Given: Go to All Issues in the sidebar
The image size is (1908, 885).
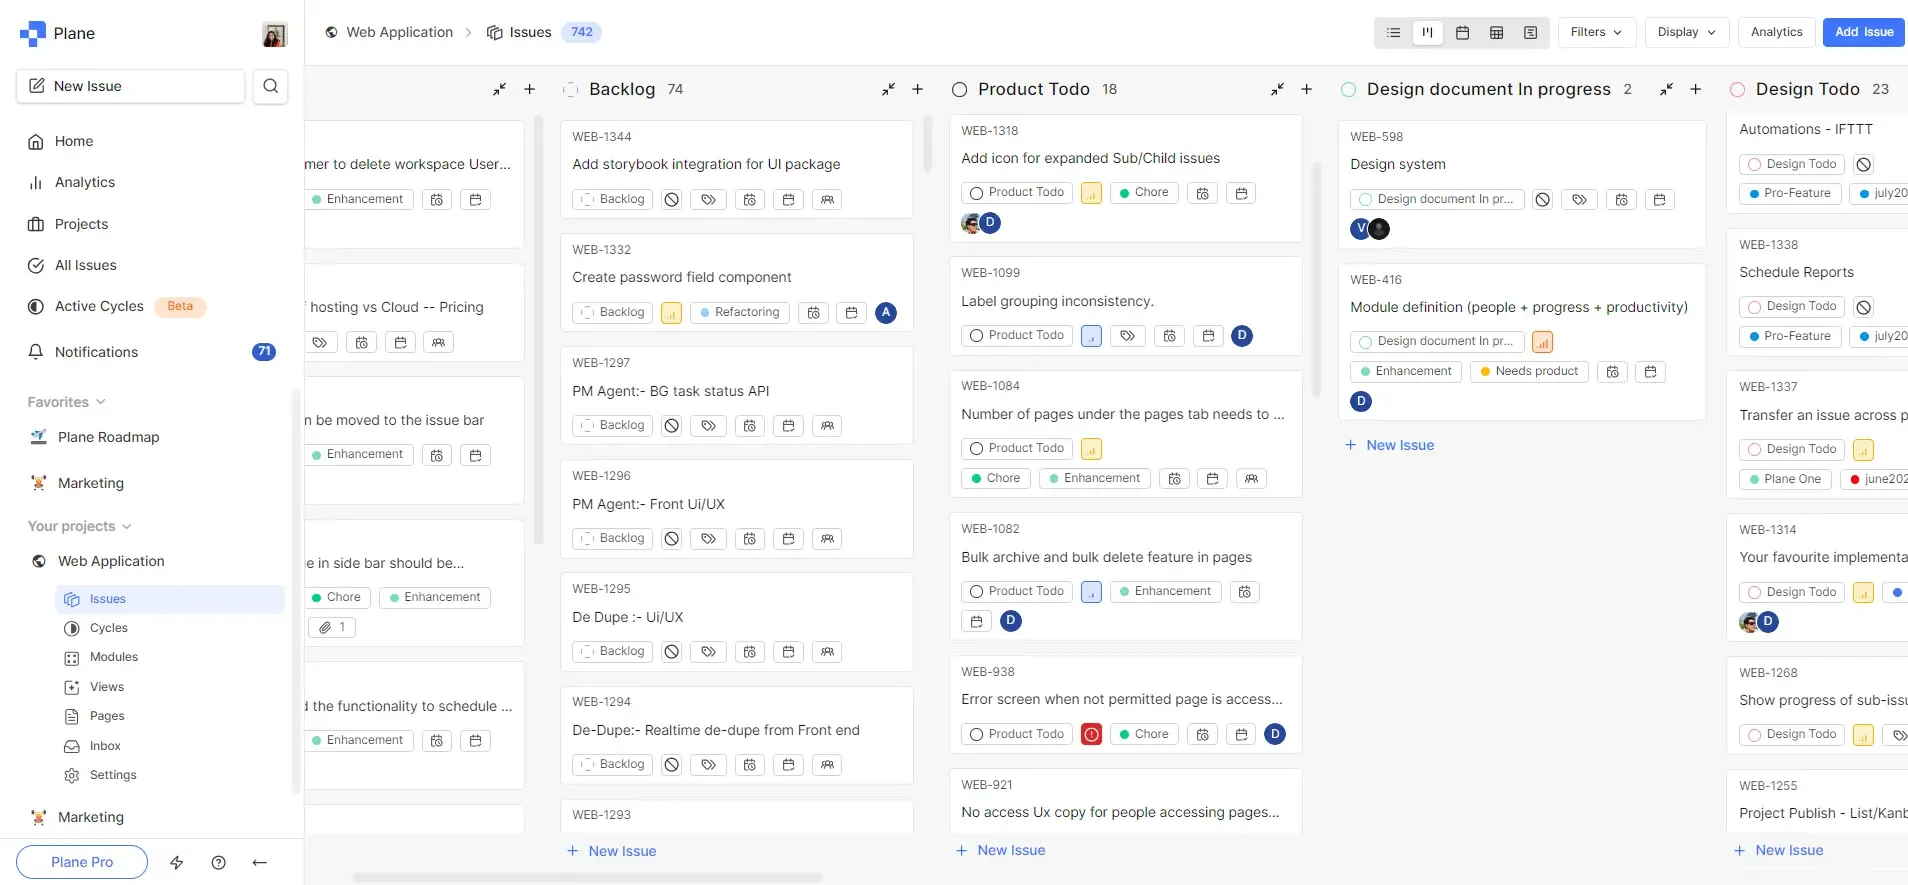Looking at the screenshot, I should tap(85, 265).
